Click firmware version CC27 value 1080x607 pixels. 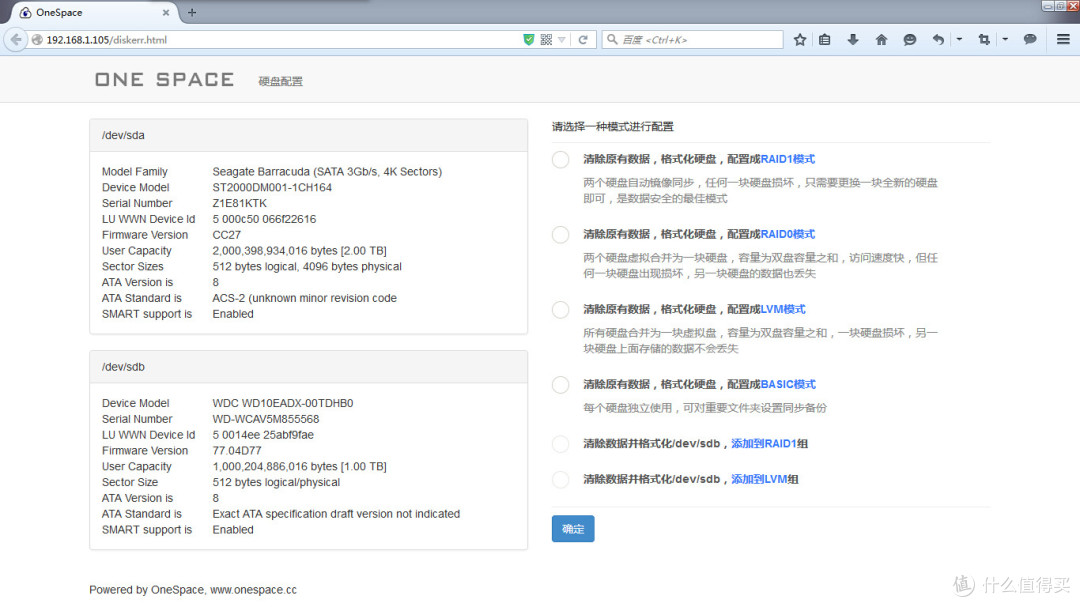coord(227,235)
